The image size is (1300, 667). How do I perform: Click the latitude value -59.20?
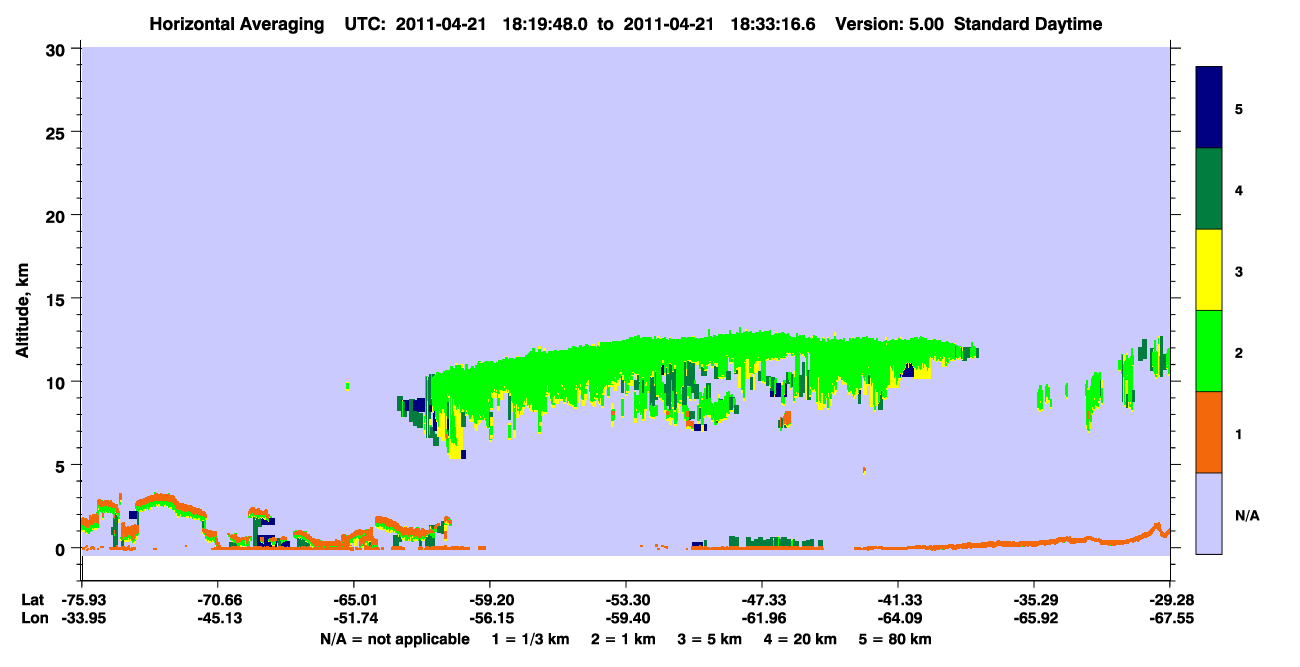(x=490, y=600)
